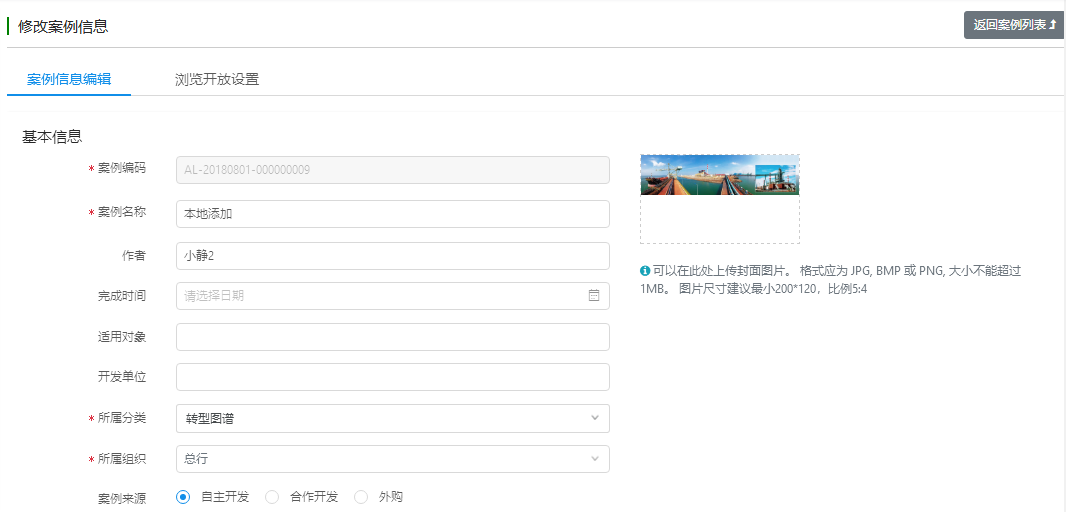
Task: Switch to the 浏览开放设置 tab
Action: click(217, 79)
